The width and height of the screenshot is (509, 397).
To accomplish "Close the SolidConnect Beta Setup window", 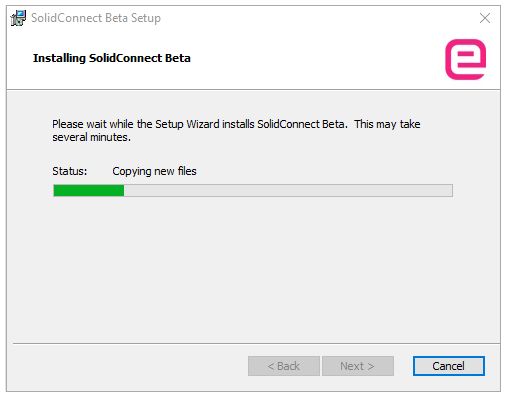I will (485, 18).
